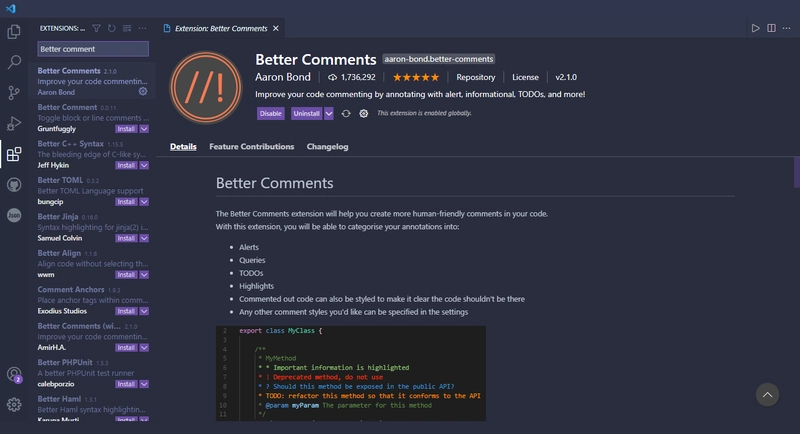This screenshot has height=434, width=800.
Task: Open the Accounts icon with badge
Action: point(14,375)
